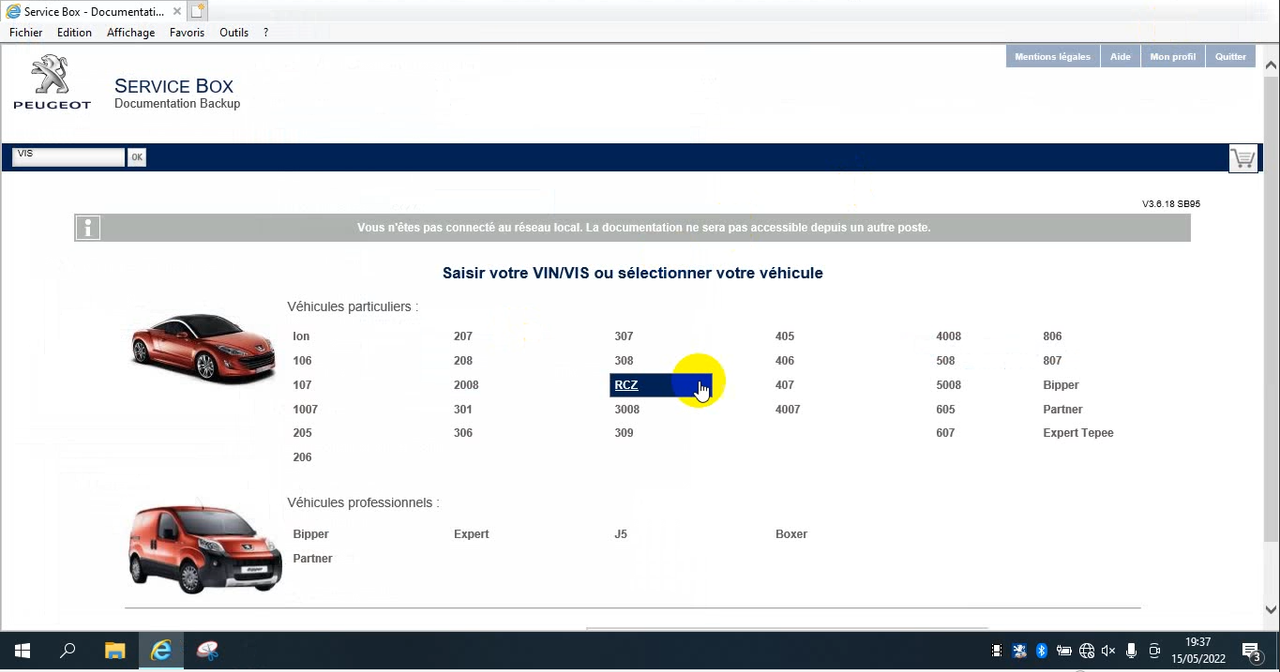1280x672 pixels.
Task: Switch to Internet Explorer taskbar icon
Action: pyautogui.click(x=161, y=651)
